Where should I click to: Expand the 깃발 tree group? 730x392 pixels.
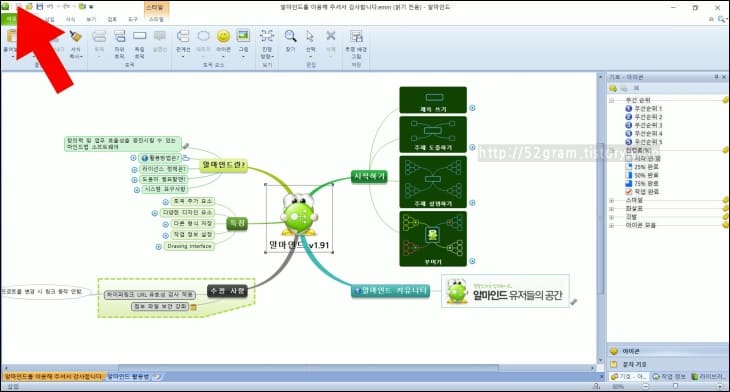point(612,216)
